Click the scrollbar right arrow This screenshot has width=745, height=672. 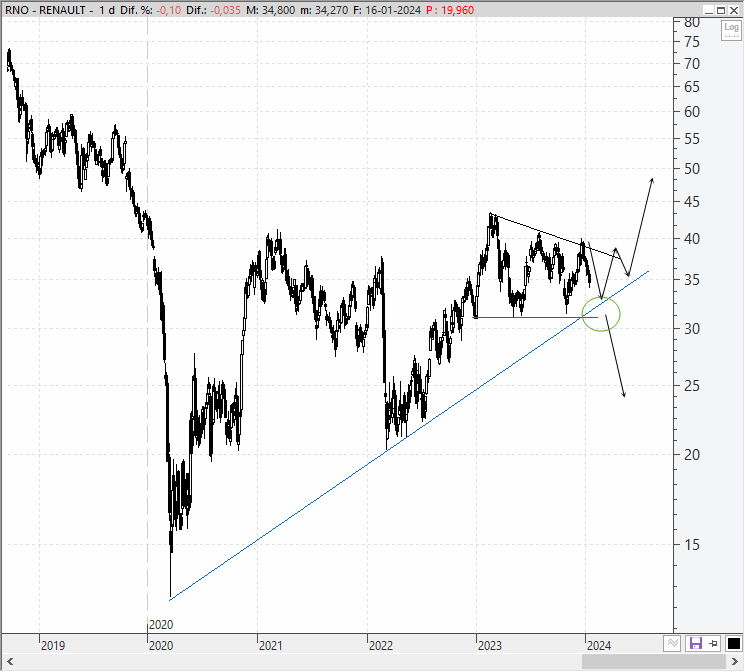click(735, 662)
